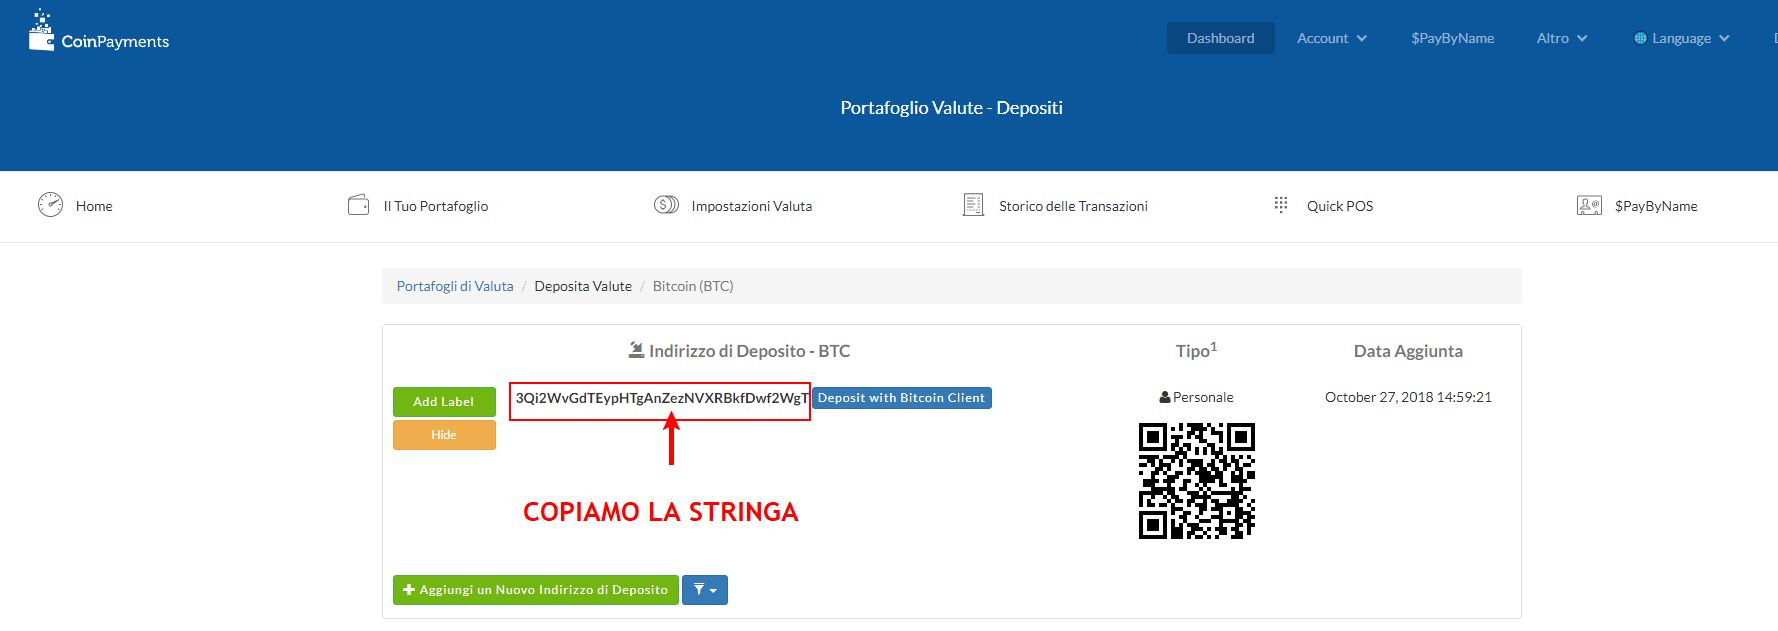Select $PayByName in the top navigation bar
Image resolution: width=1778 pixels, height=631 pixels.
1452,39
